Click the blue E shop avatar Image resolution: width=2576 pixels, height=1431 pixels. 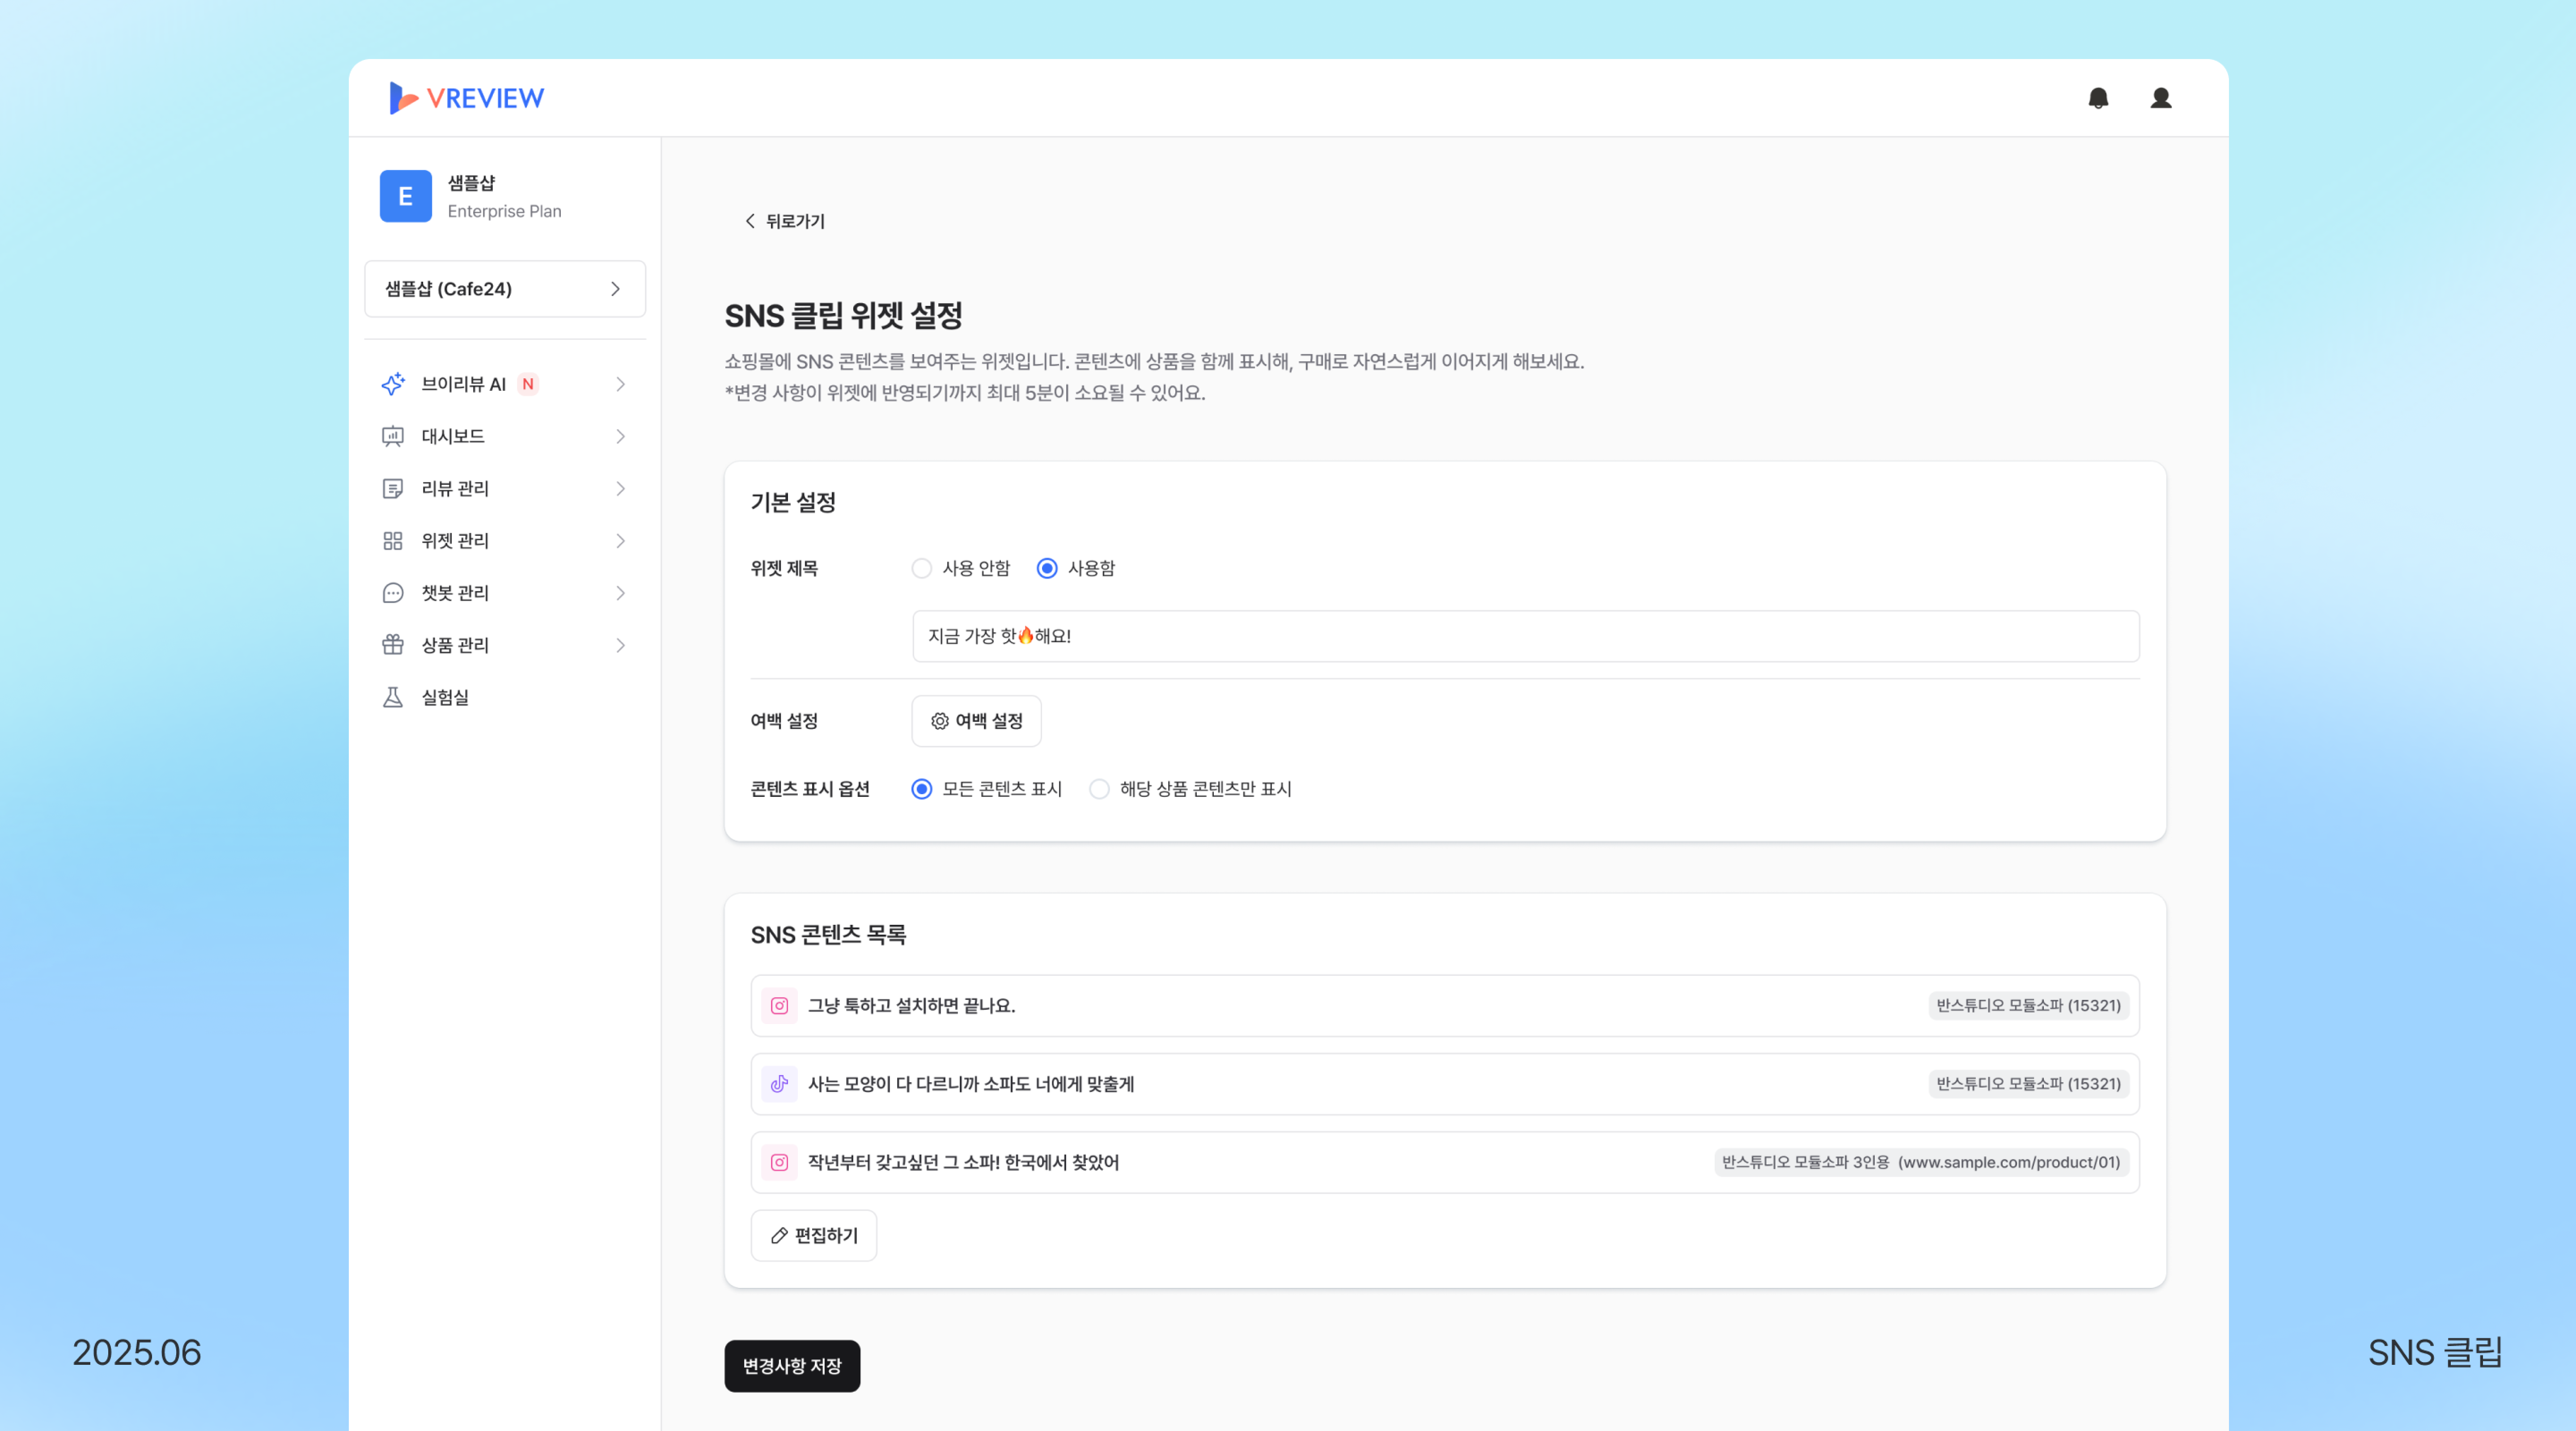point(405,196)
